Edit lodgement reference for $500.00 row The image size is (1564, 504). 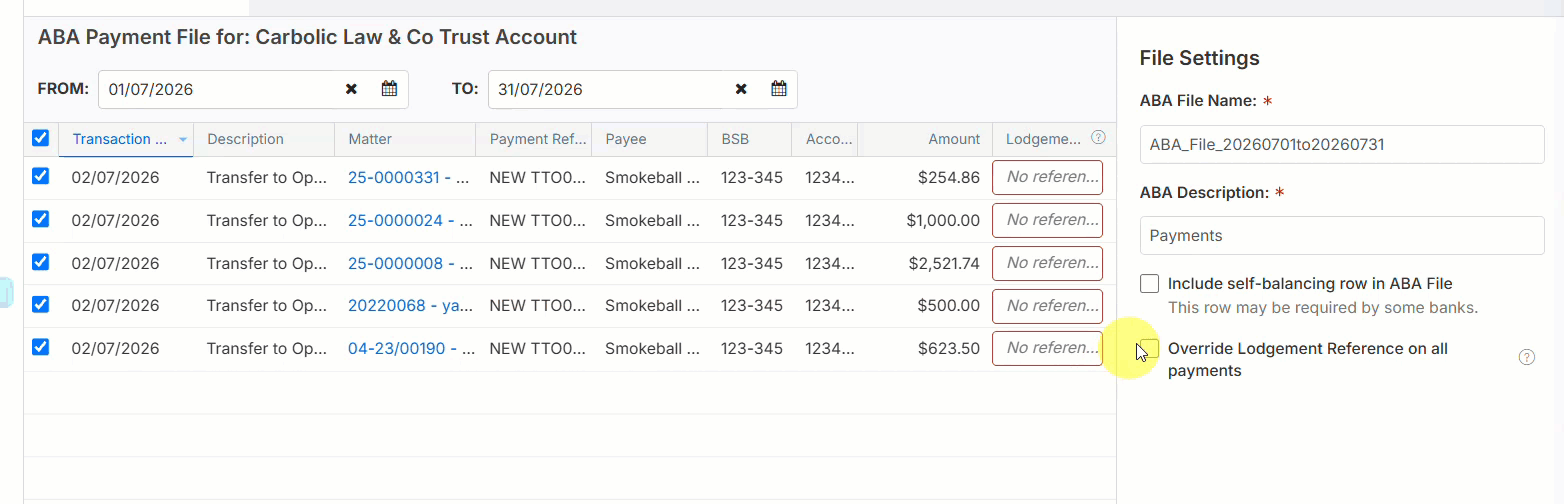(1047, 305)
